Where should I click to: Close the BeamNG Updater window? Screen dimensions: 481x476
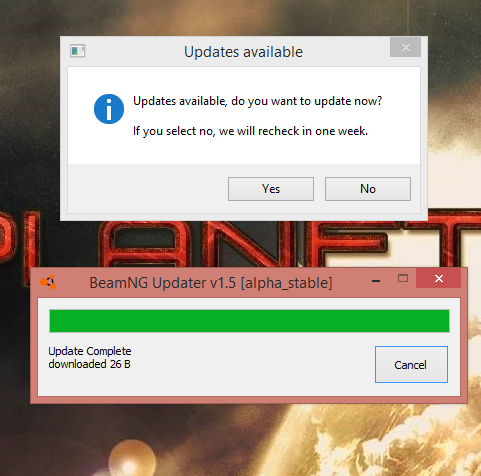click(x=439, y=278)
